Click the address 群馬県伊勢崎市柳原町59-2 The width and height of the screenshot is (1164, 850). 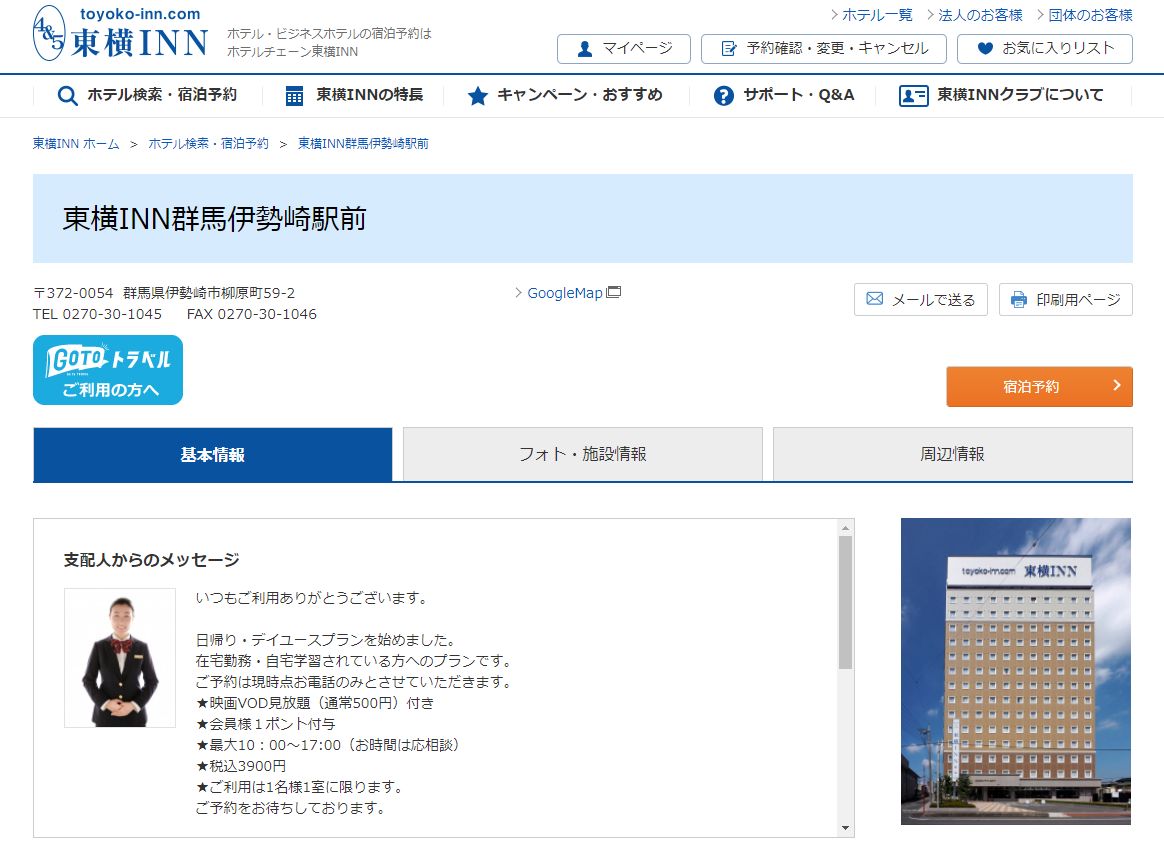click(x=209, y=293)
